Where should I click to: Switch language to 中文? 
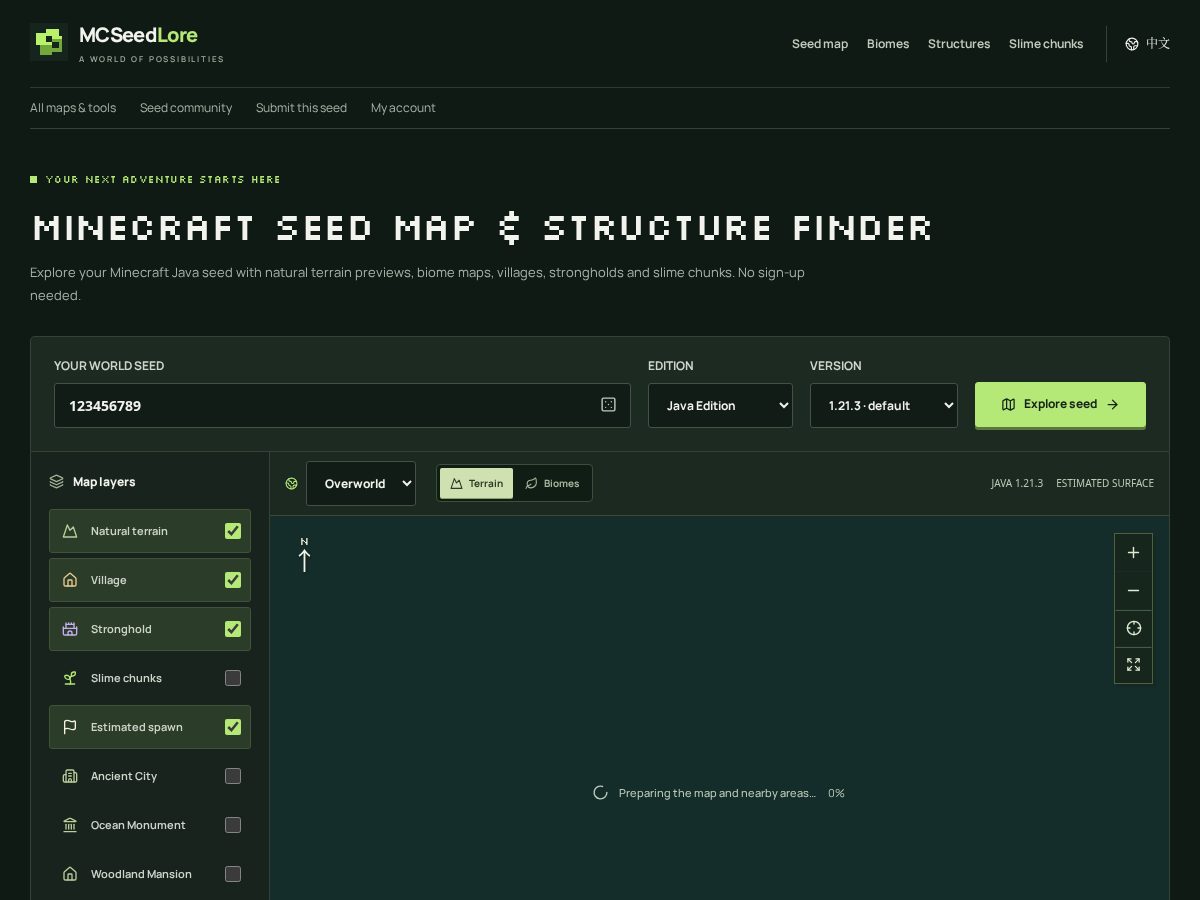coord(1148,44)
